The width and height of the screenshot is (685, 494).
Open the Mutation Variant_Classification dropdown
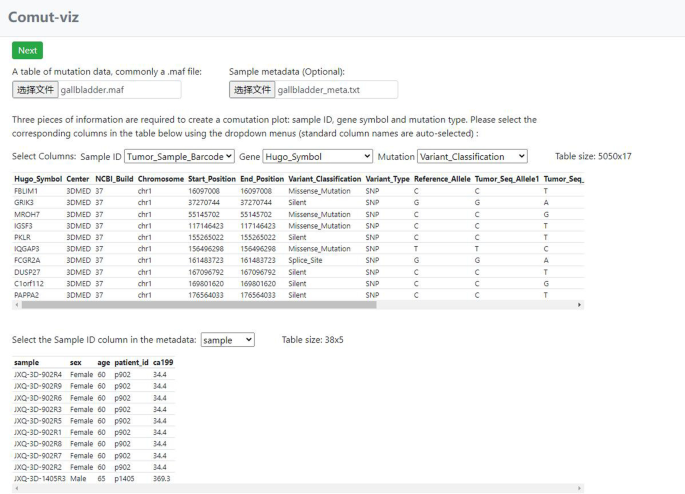click(472, 156)
